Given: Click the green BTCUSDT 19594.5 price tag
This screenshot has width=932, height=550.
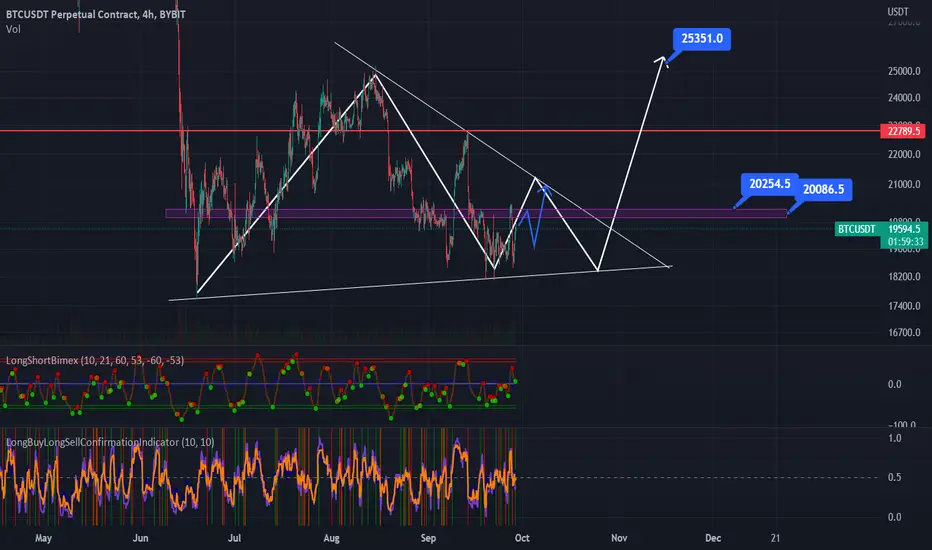Looking at the screenshot, I should click(x=880, y=229).
